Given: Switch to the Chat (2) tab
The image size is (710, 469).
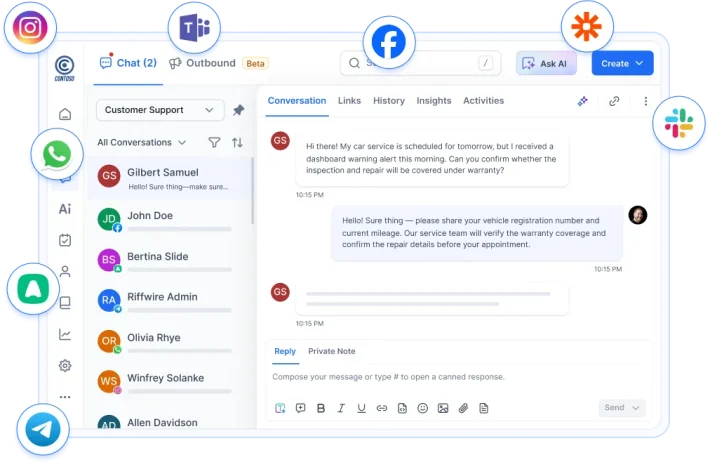Looking at the screenshot, I should click(x=128, y=63).
